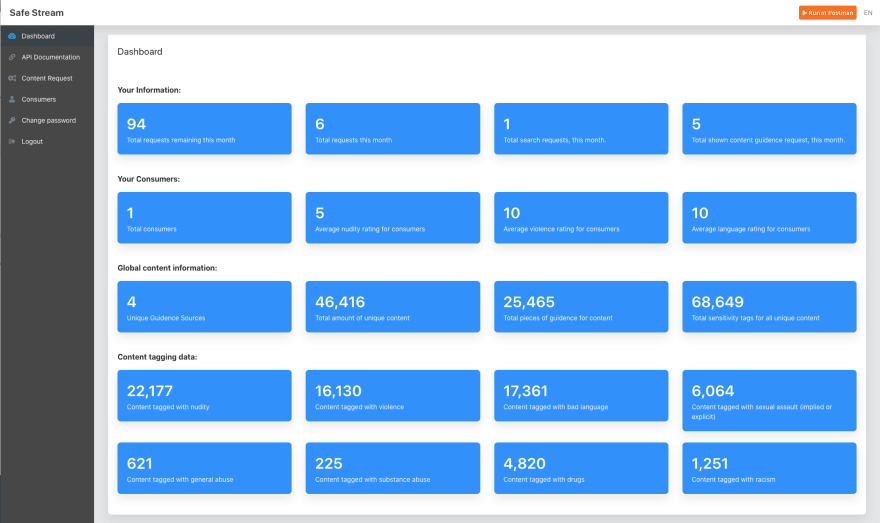Click the Content Request gears icon
880x523 pixels.
(x=12, y=78)
